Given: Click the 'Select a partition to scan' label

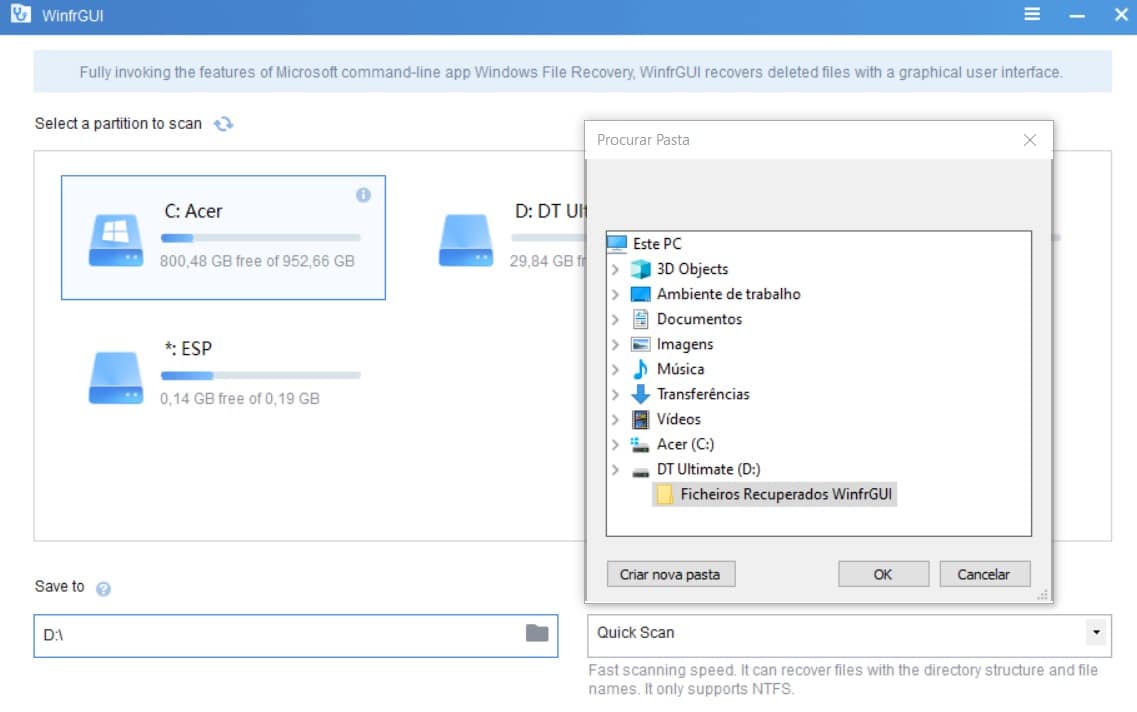Looking at the screenshot, I should 118,124.
